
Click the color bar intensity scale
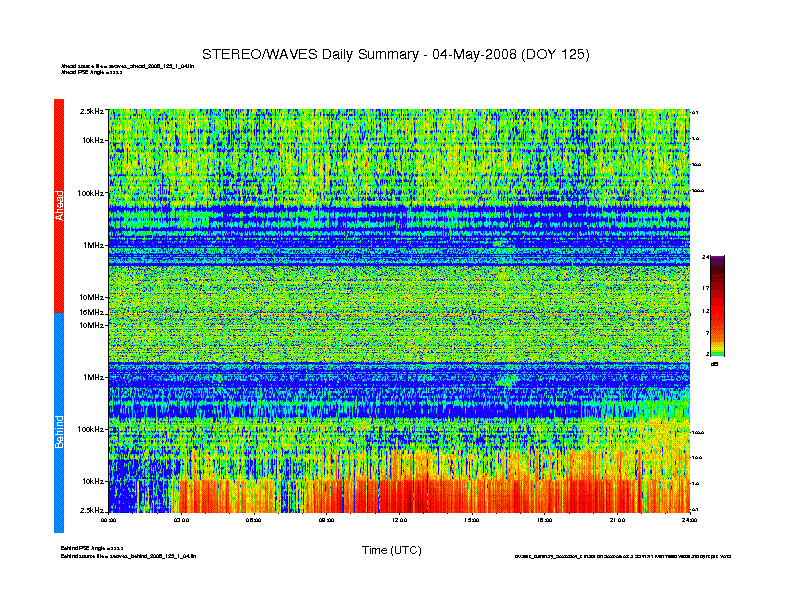pos(718,306)
